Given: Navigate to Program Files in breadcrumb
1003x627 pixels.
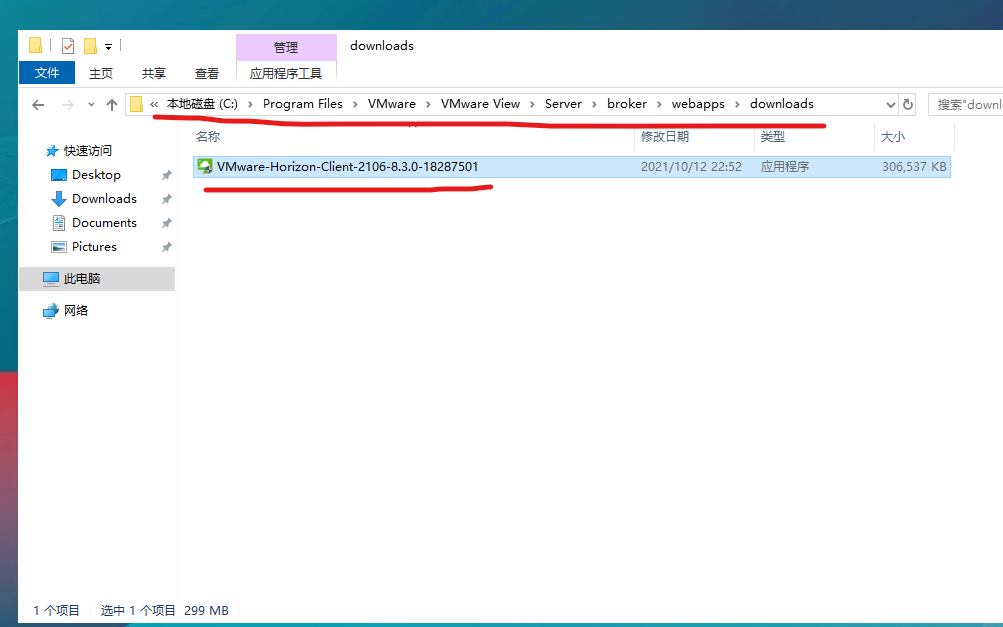Looking at the screenshot, I should pyautogui.click(x=303, y=104).
